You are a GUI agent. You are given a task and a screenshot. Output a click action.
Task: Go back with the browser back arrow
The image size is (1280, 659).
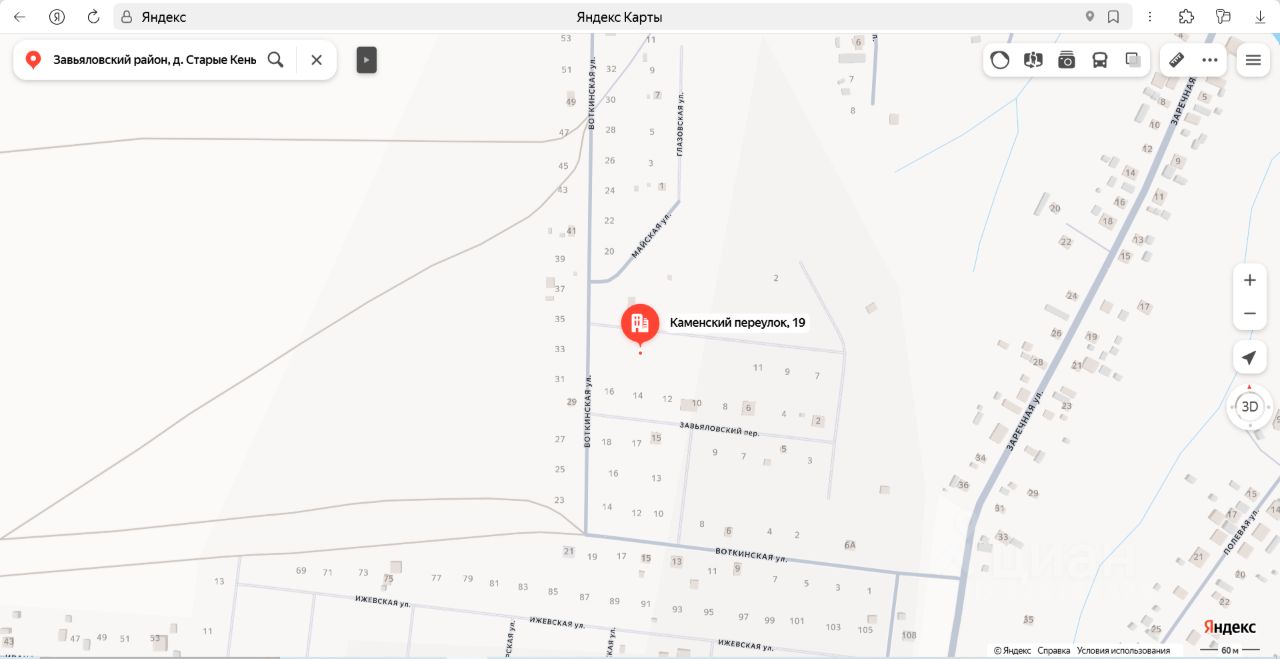click(x=19, y=17)
